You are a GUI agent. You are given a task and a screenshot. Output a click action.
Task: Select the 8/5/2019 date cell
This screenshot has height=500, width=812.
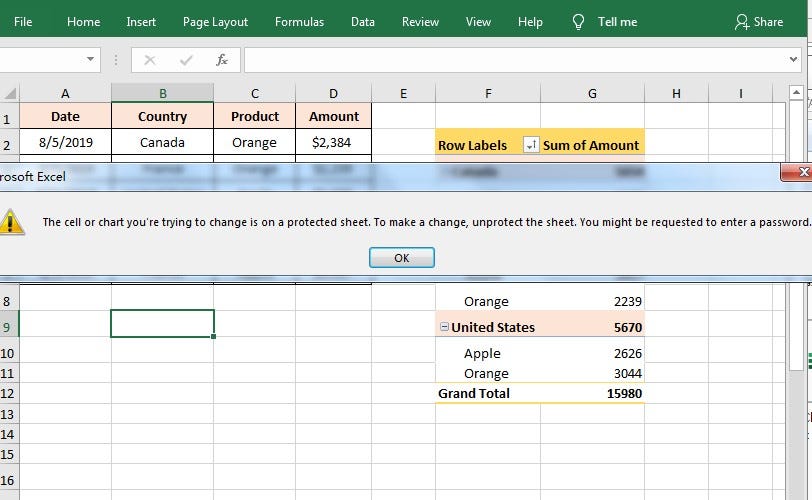65,142
